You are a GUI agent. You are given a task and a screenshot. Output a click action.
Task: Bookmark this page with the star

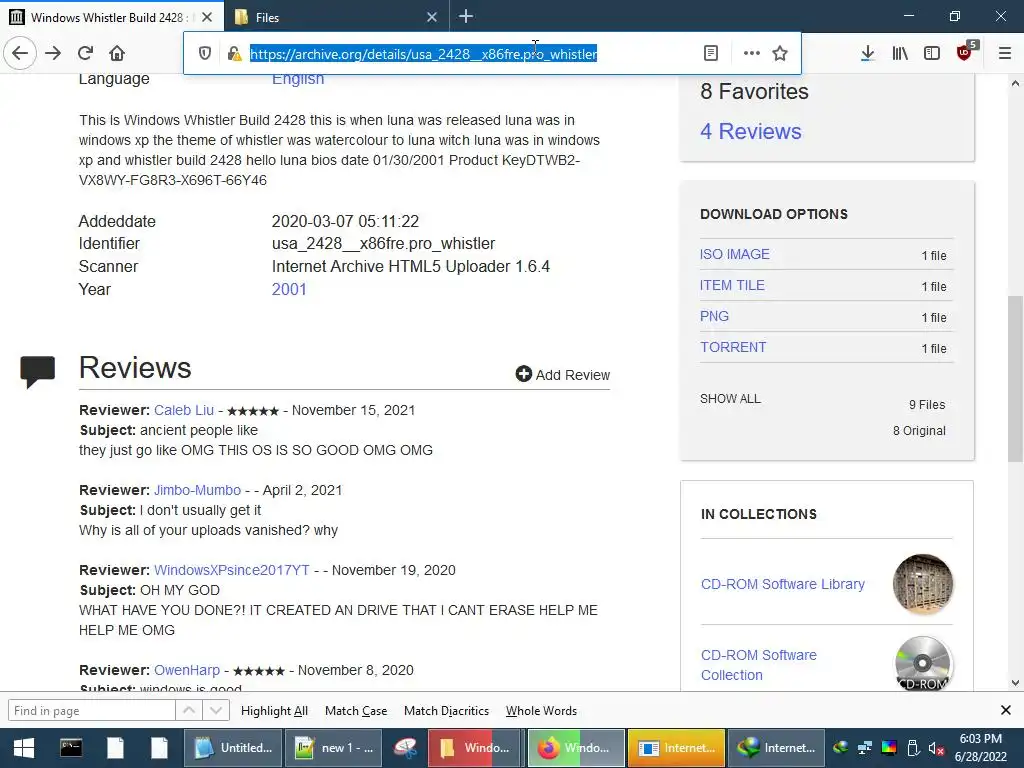780,54
